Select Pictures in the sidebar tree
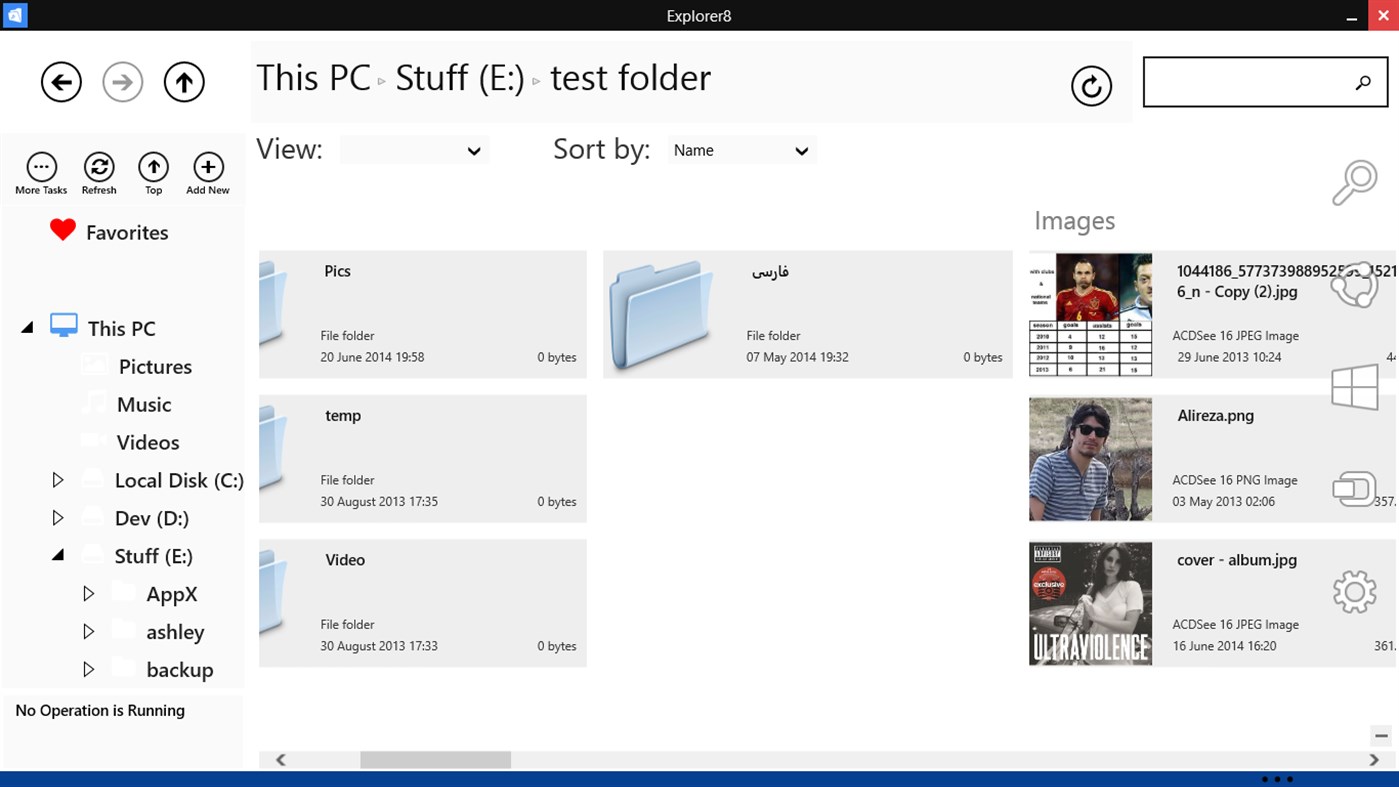Viewport: 1399px width, 787px height. tap(155, 367)
